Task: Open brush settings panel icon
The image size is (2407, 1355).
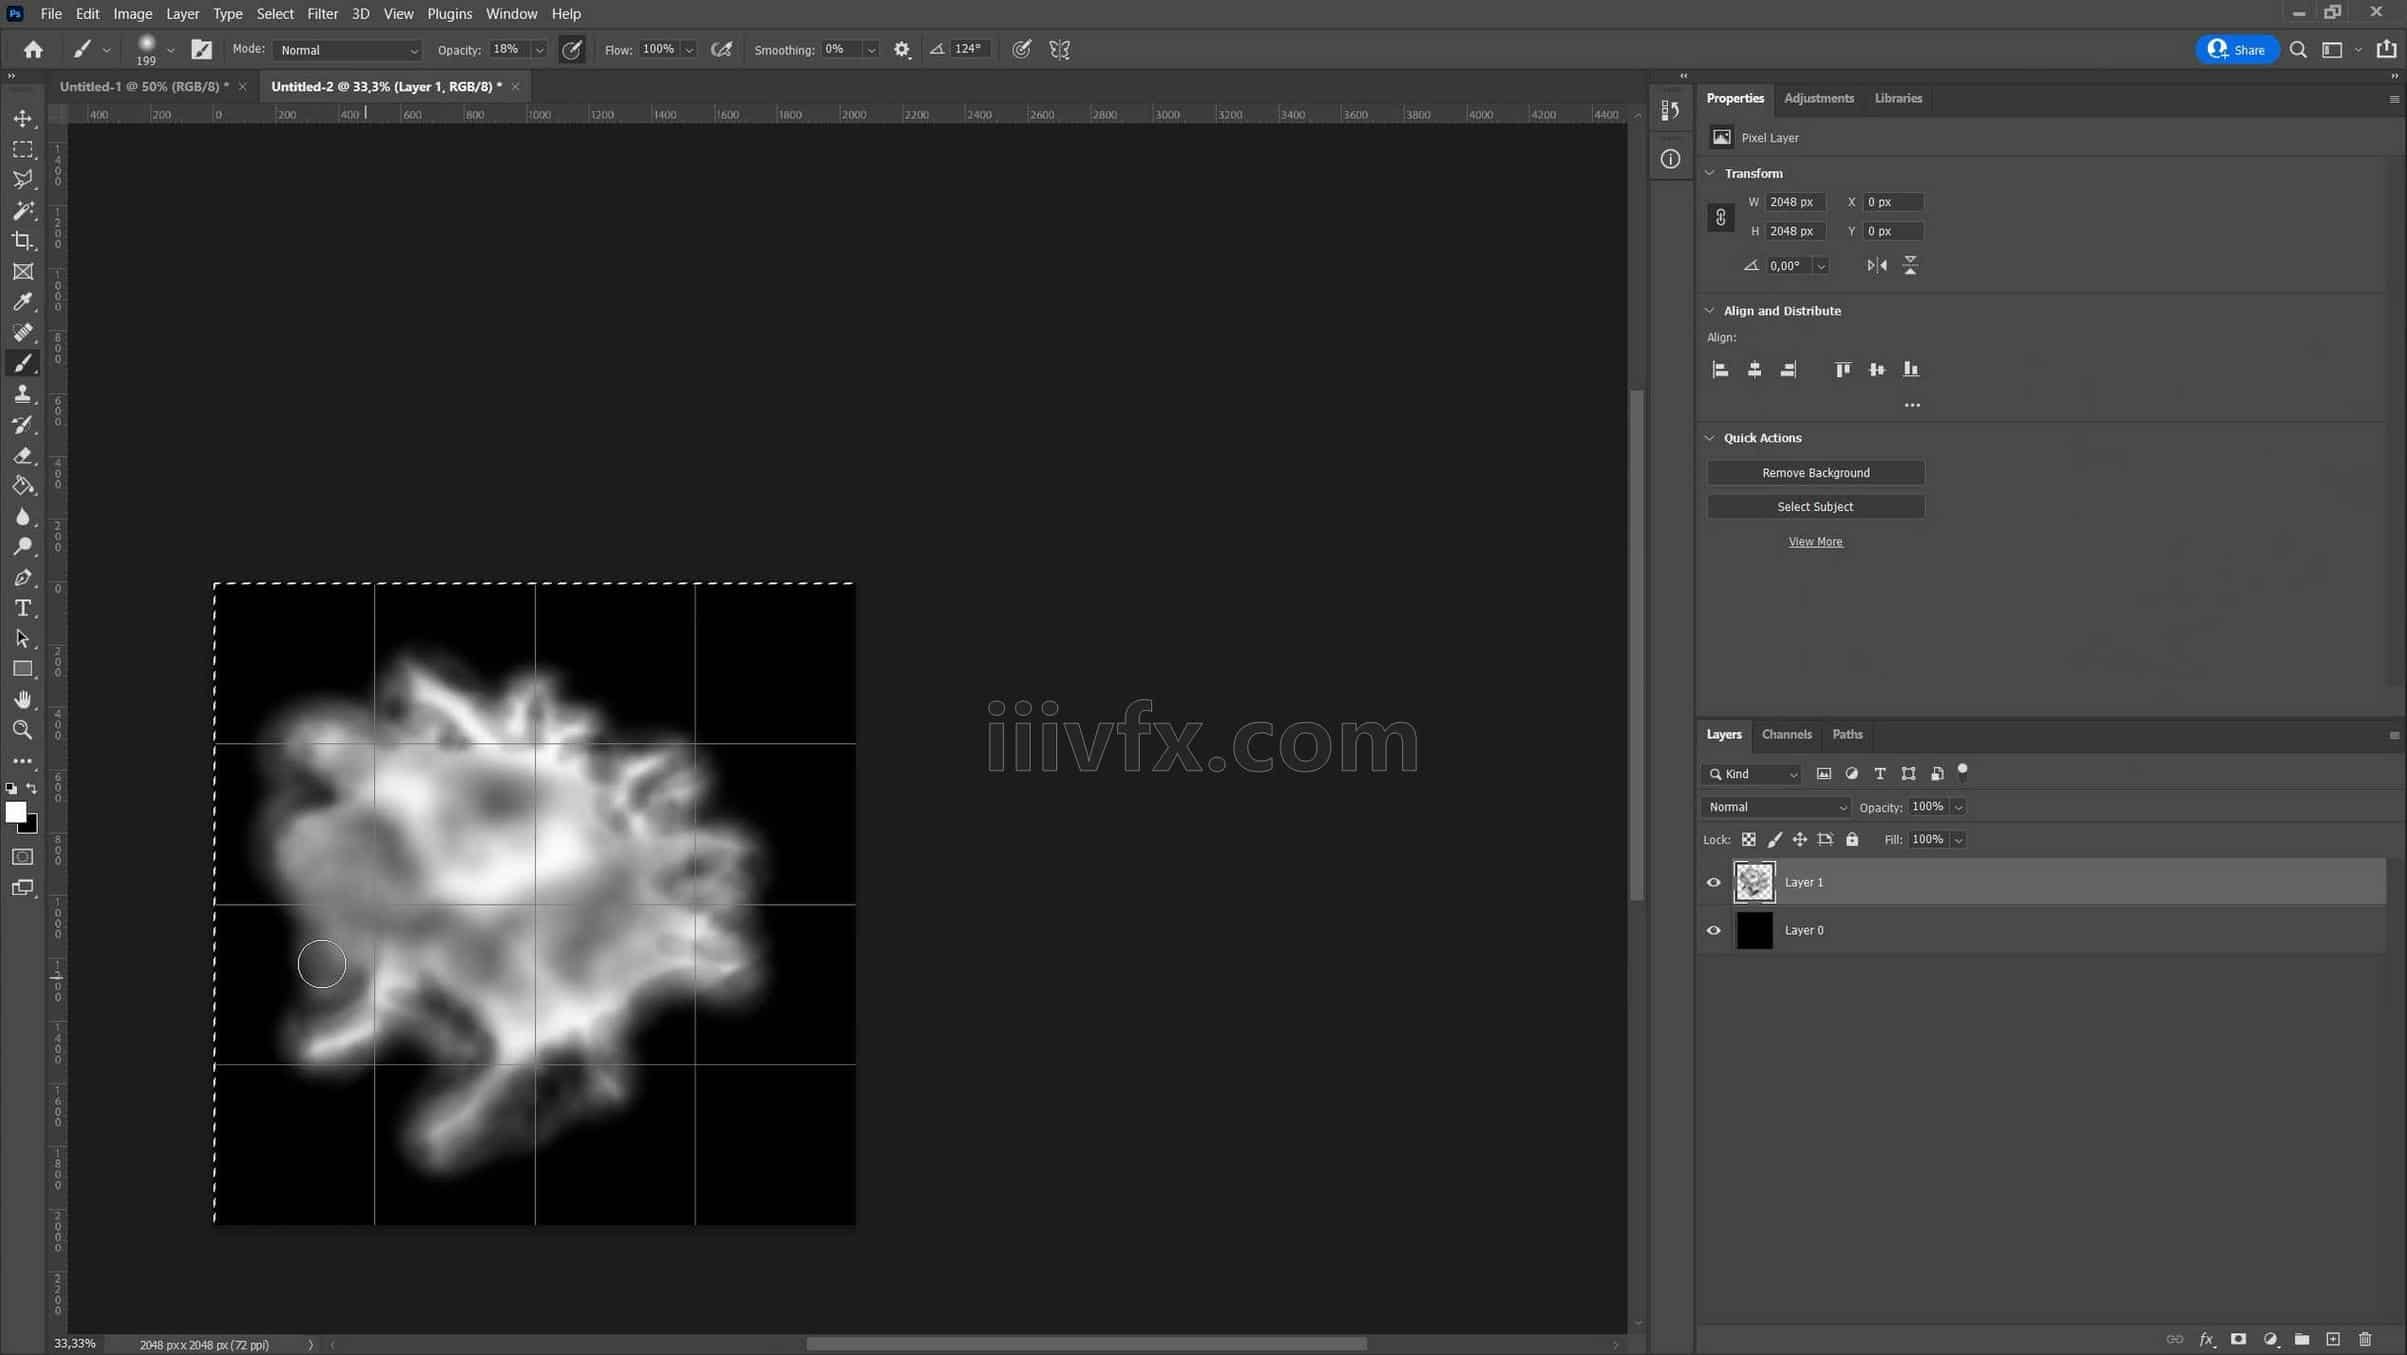Action: click(x=201, y=49)
